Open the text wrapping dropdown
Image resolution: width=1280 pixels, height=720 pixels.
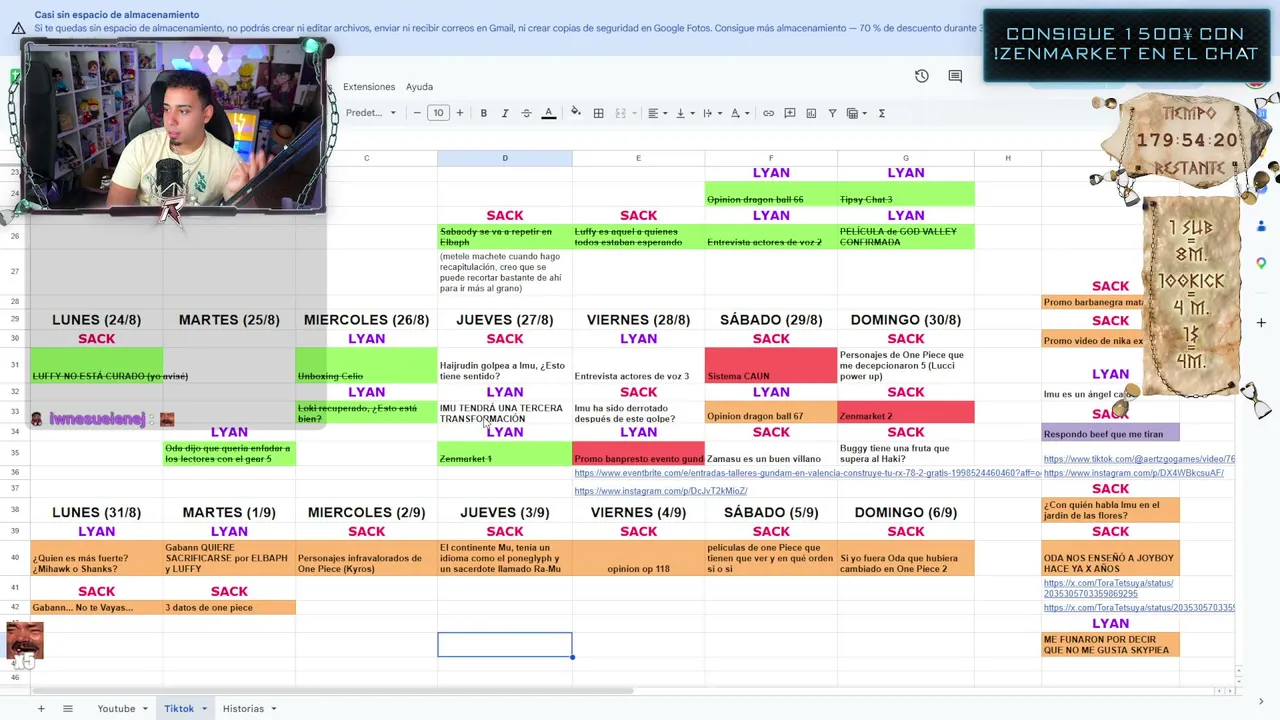tap(711, 113)
